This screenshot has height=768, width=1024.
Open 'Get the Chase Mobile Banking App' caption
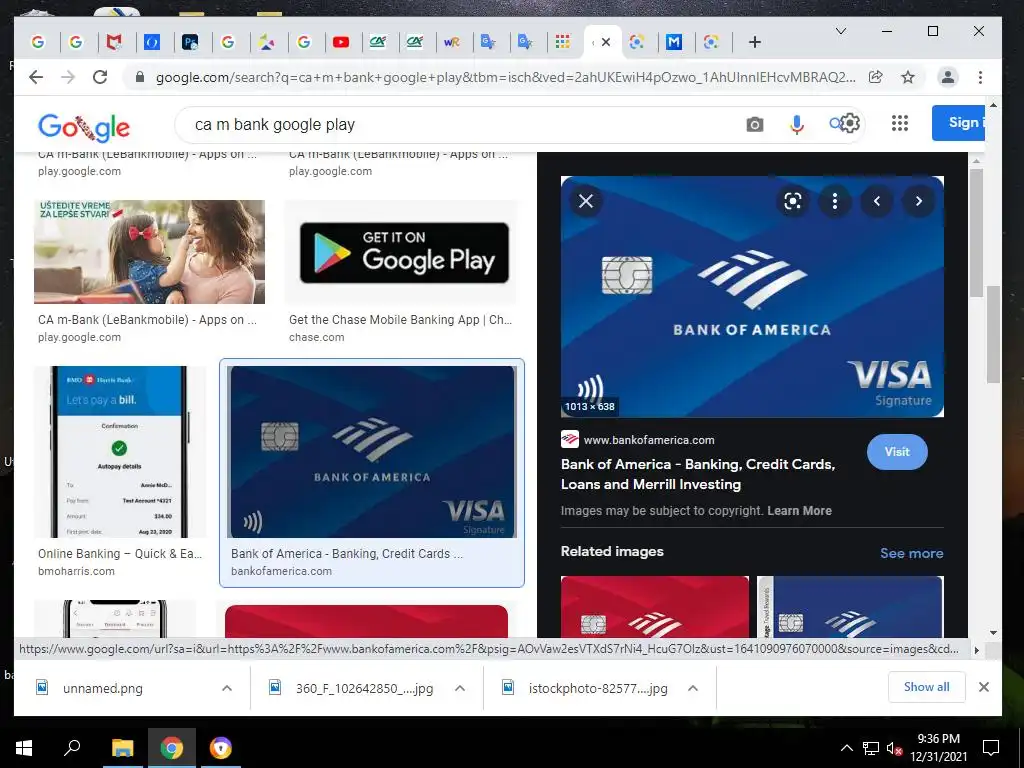(400, 319)
